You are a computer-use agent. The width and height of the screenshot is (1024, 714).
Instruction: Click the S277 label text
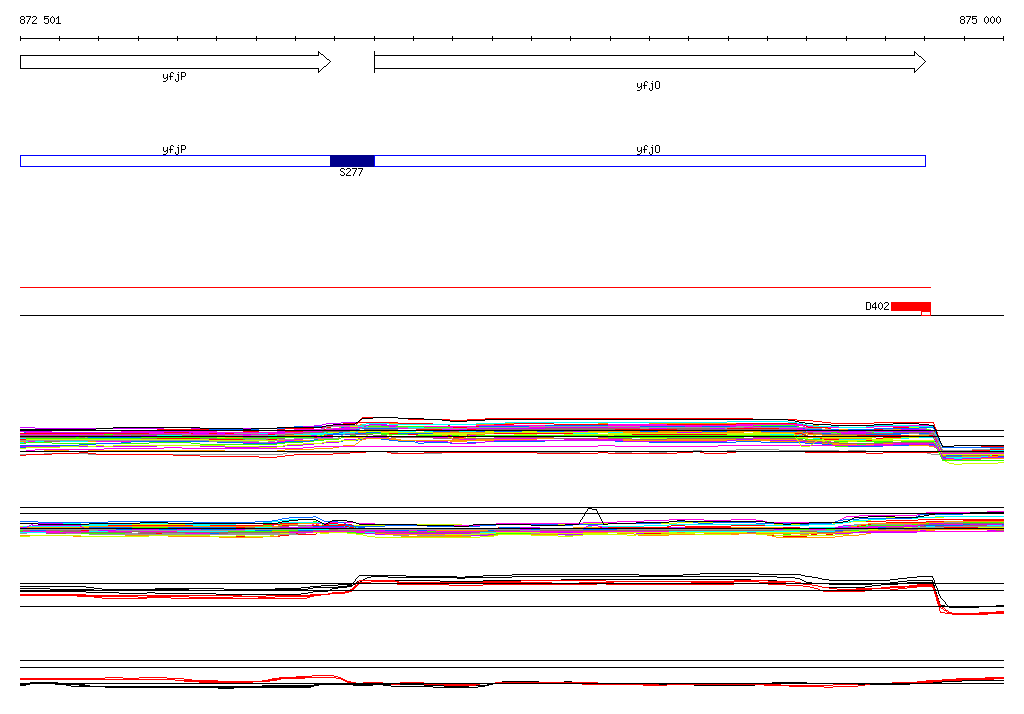[x=351, y=172]
